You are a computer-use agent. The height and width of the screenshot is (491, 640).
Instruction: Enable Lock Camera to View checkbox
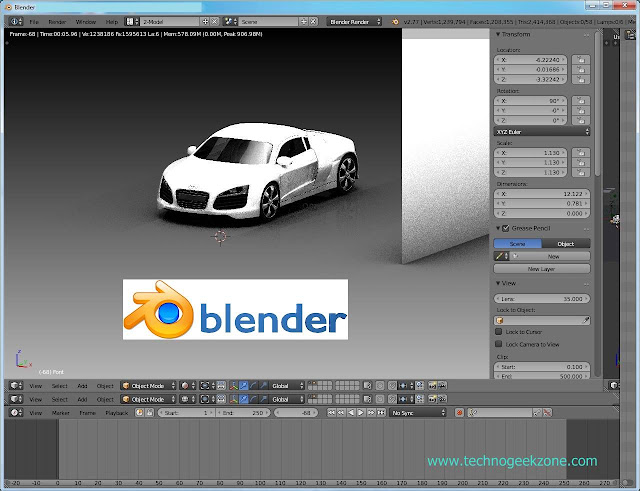498,344
